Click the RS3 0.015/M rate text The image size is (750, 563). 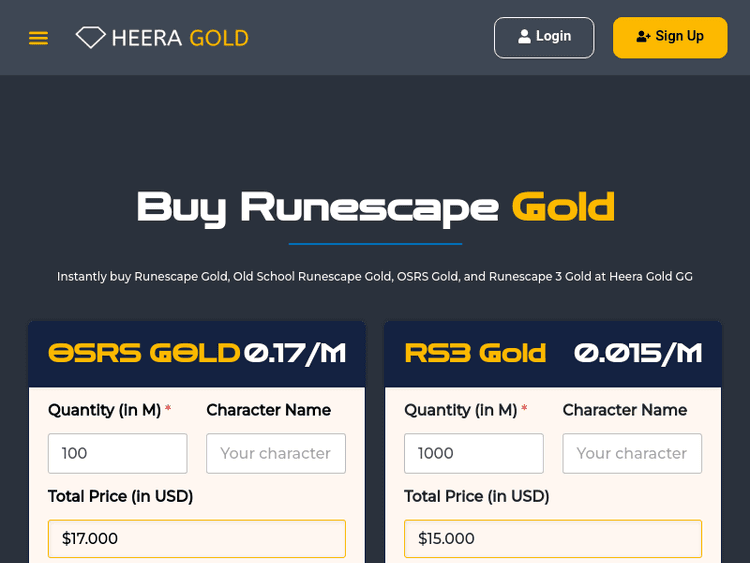pos(638,353)
